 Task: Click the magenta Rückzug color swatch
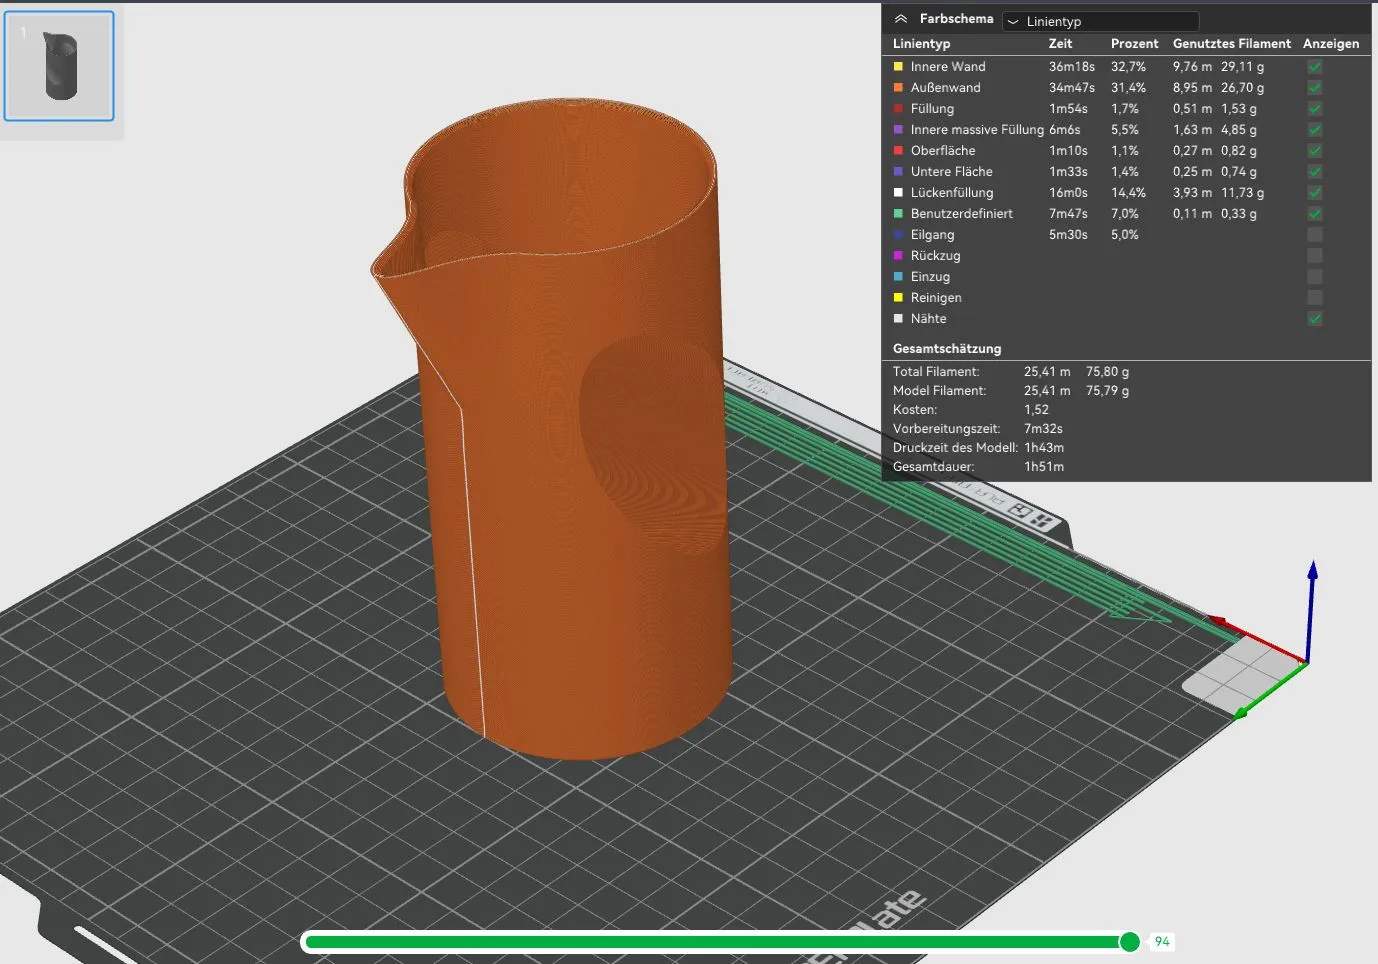[898, 256]
